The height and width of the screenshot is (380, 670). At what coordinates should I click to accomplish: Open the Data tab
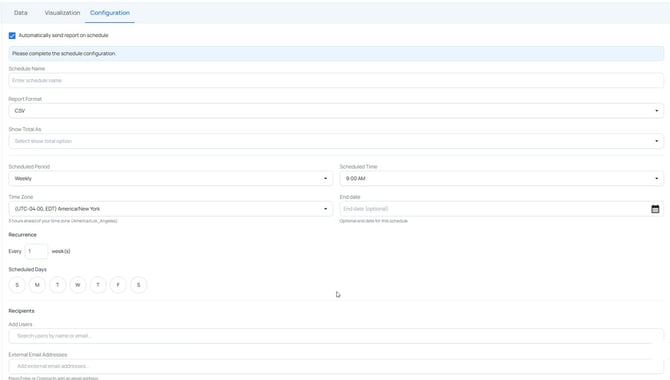[x=21, y=13]
